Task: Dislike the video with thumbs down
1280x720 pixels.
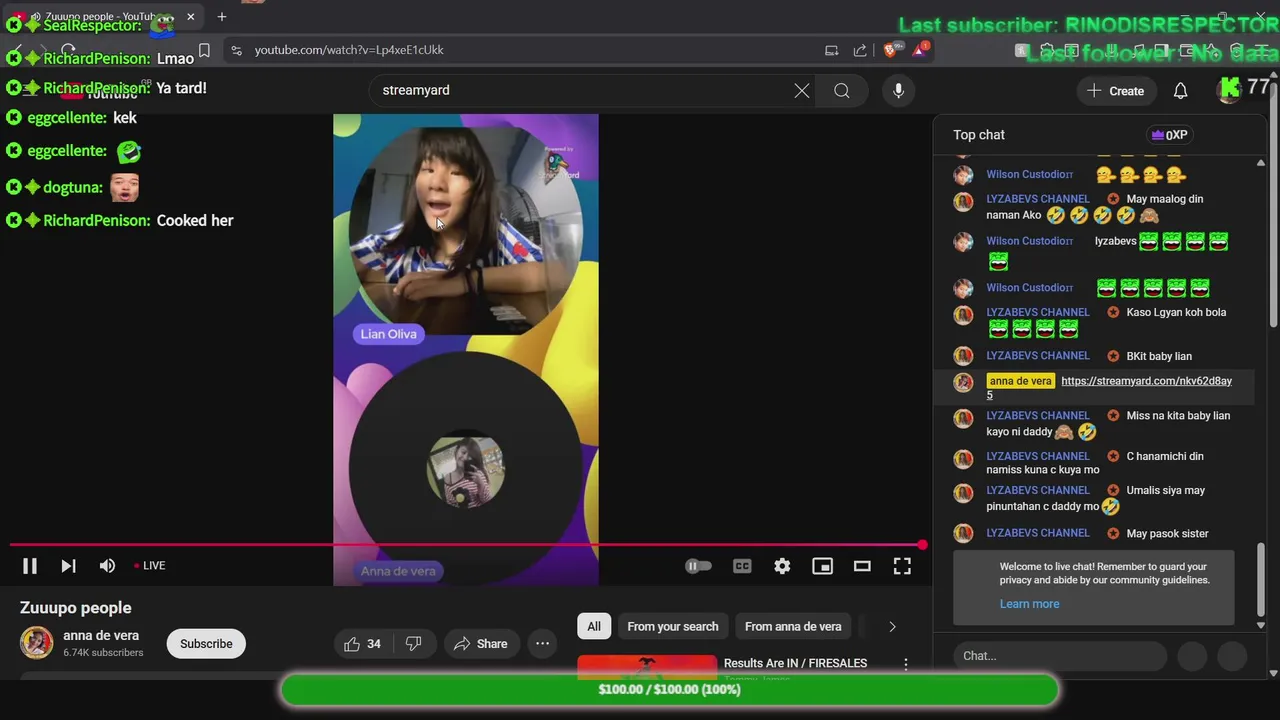Action: 413,644
